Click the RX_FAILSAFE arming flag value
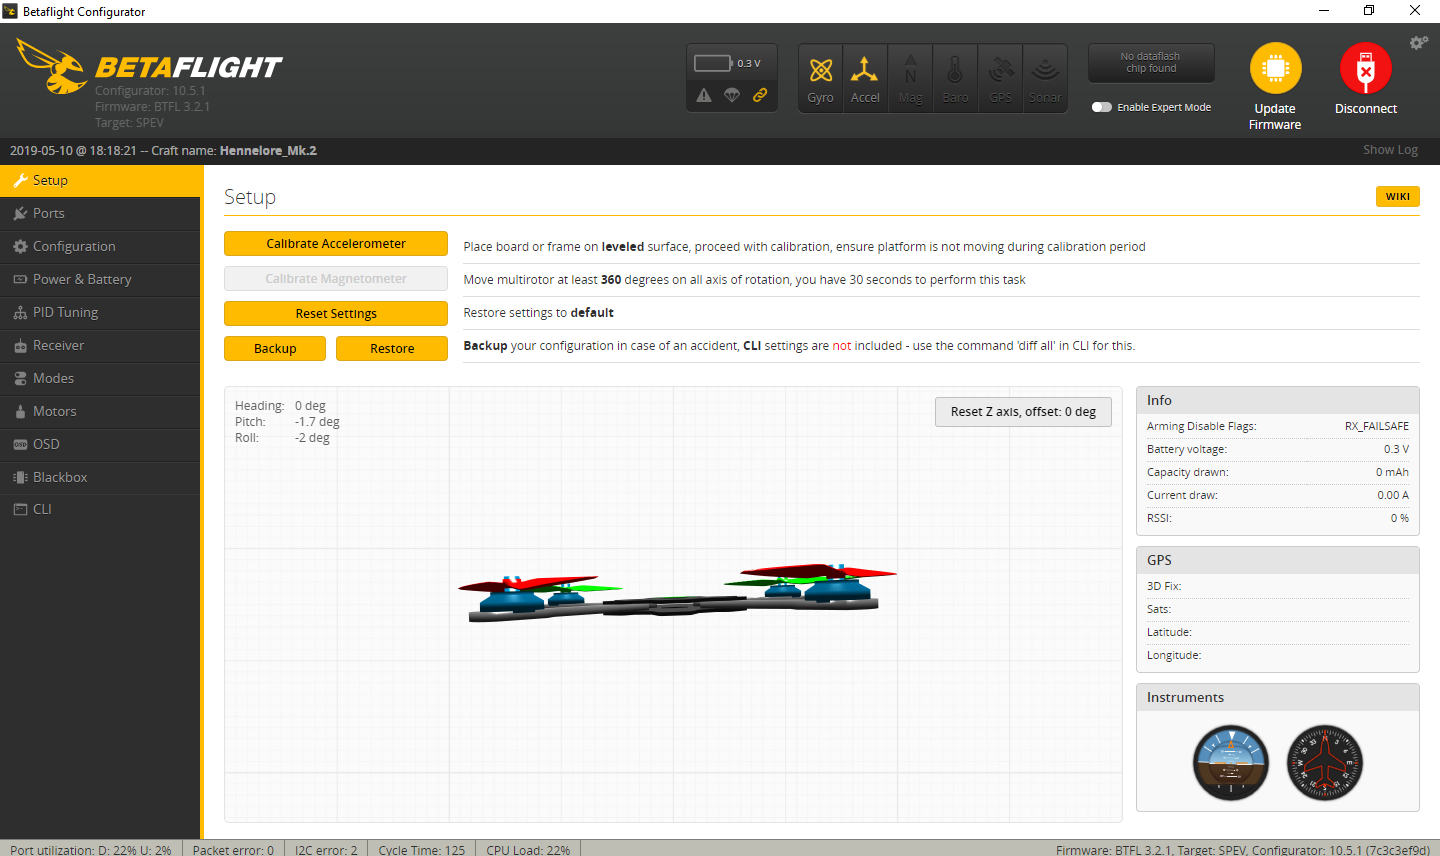 coord(1376,426)
